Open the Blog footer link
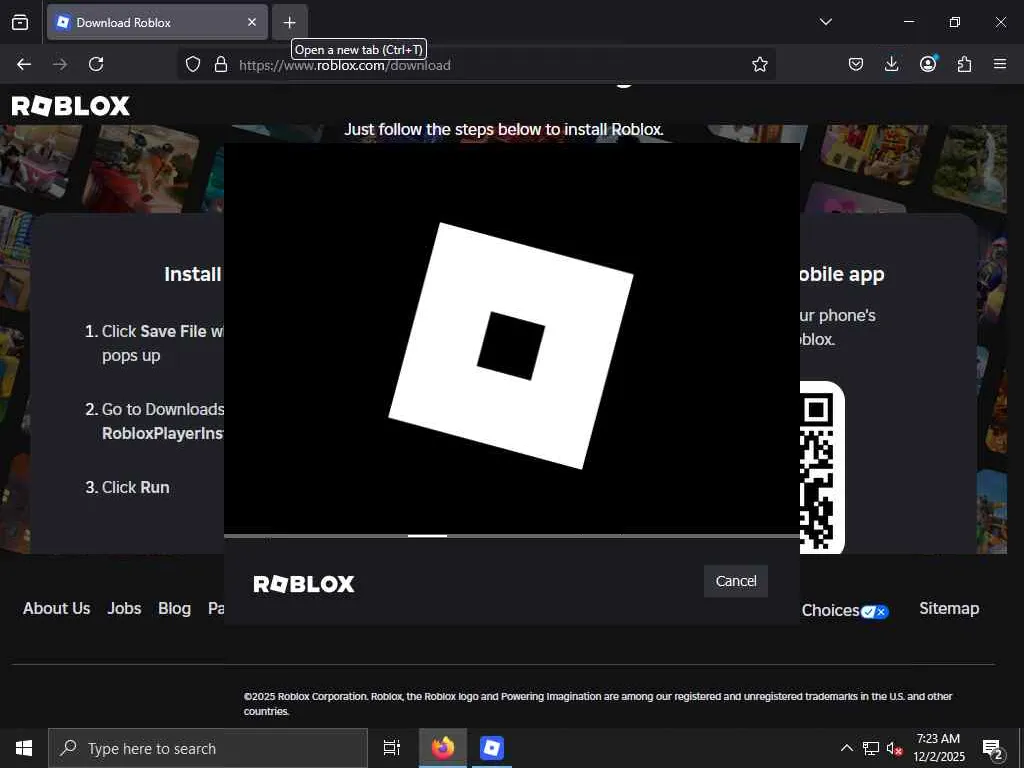The height and width of the screenshot is (768, 1024). 174,608
